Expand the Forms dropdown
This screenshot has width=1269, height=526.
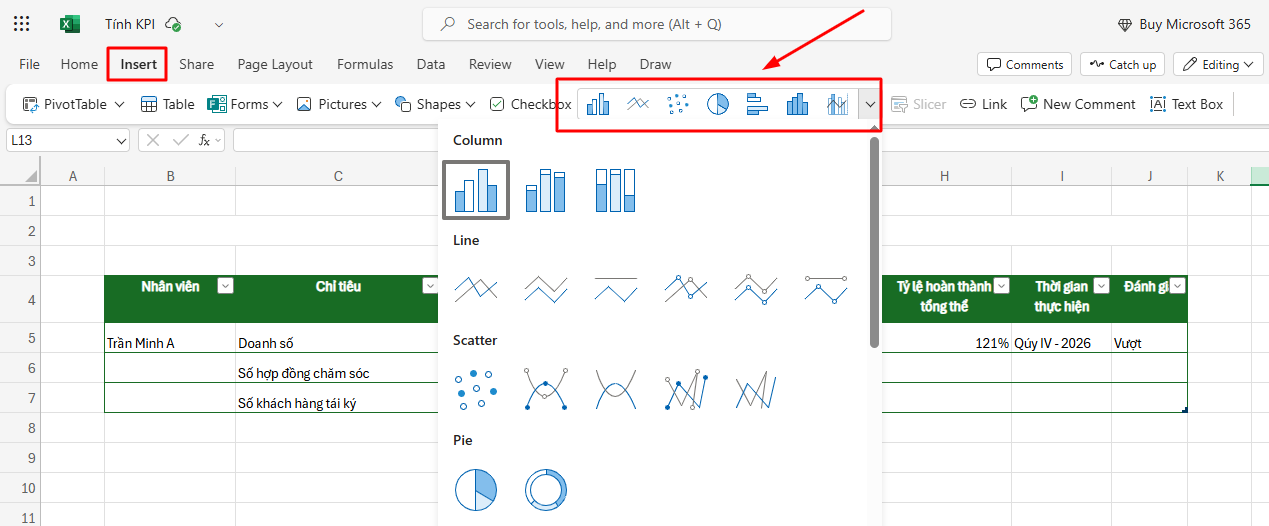(277, 104)
